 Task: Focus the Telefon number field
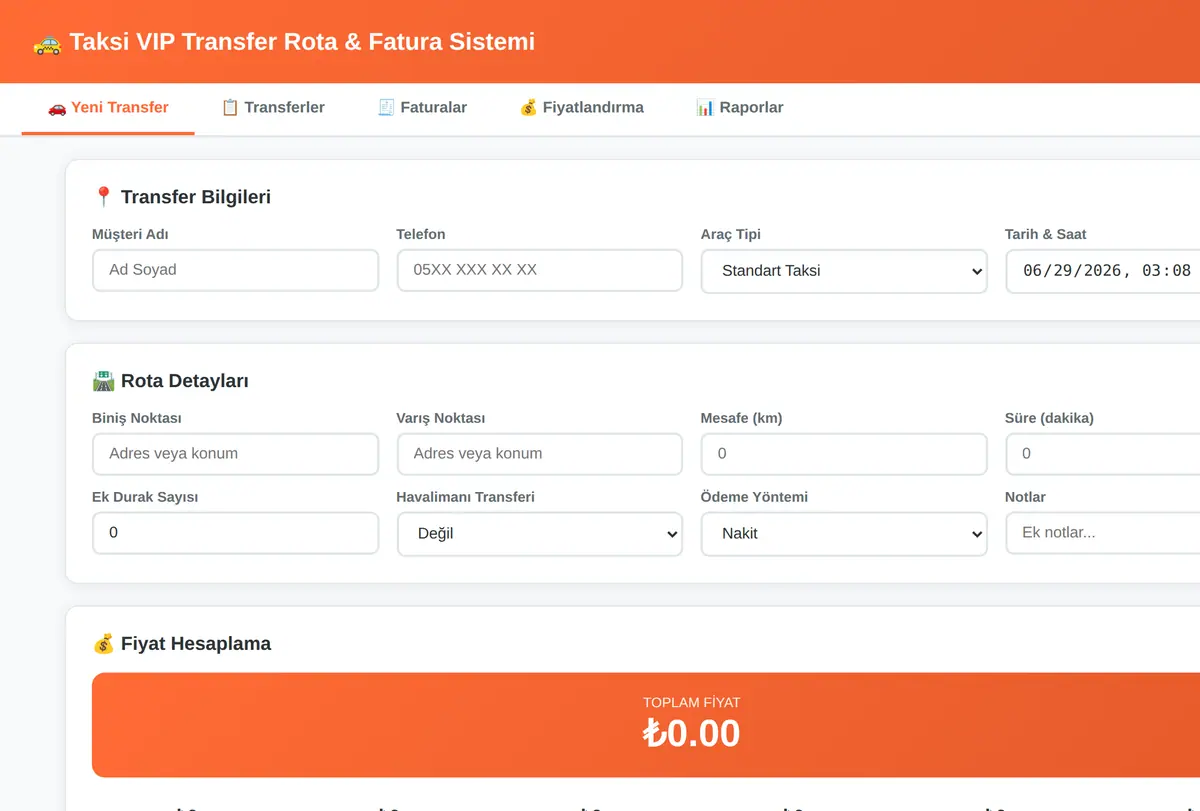(x=540, y=270)
